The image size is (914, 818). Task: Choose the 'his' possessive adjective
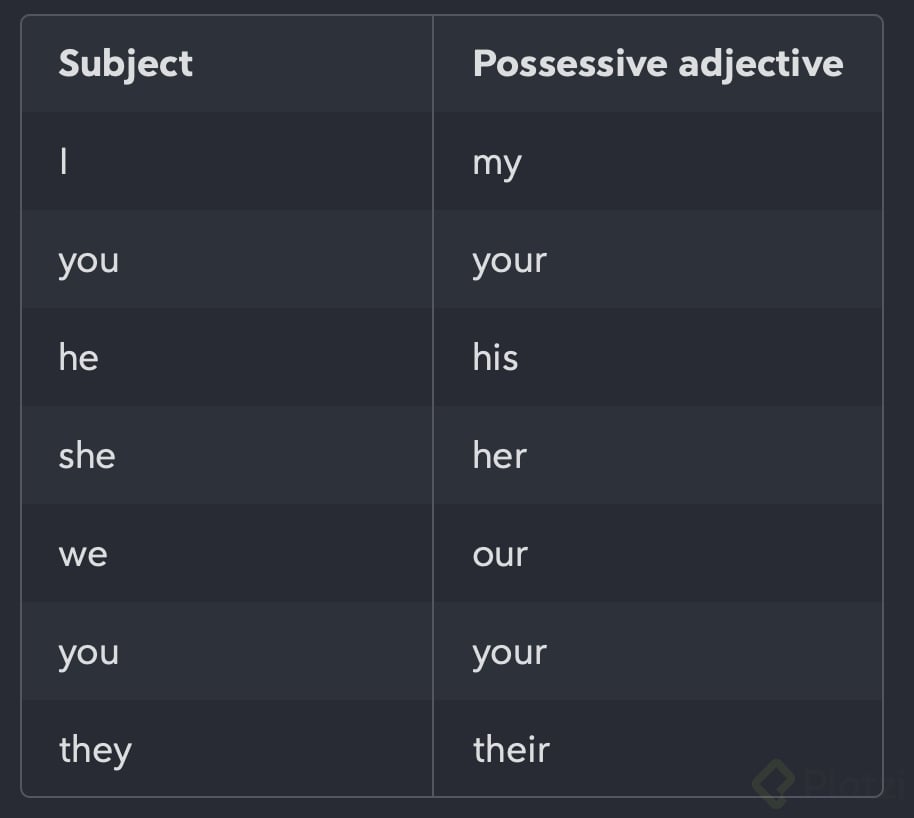pos(495,357)
